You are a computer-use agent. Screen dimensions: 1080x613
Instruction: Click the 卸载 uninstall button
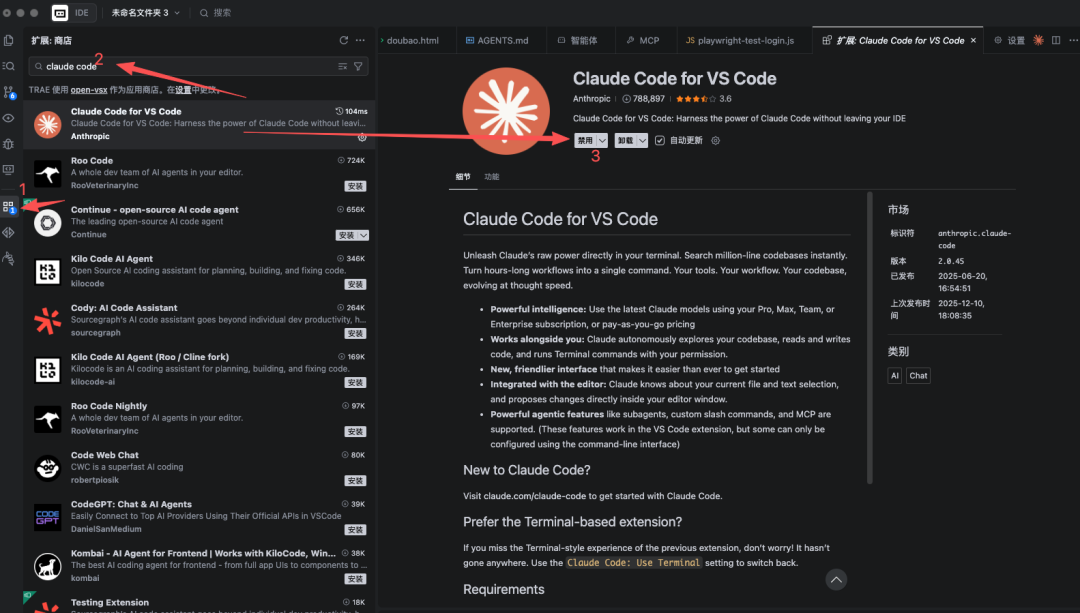pyautogui.click(x=625, y=141)
